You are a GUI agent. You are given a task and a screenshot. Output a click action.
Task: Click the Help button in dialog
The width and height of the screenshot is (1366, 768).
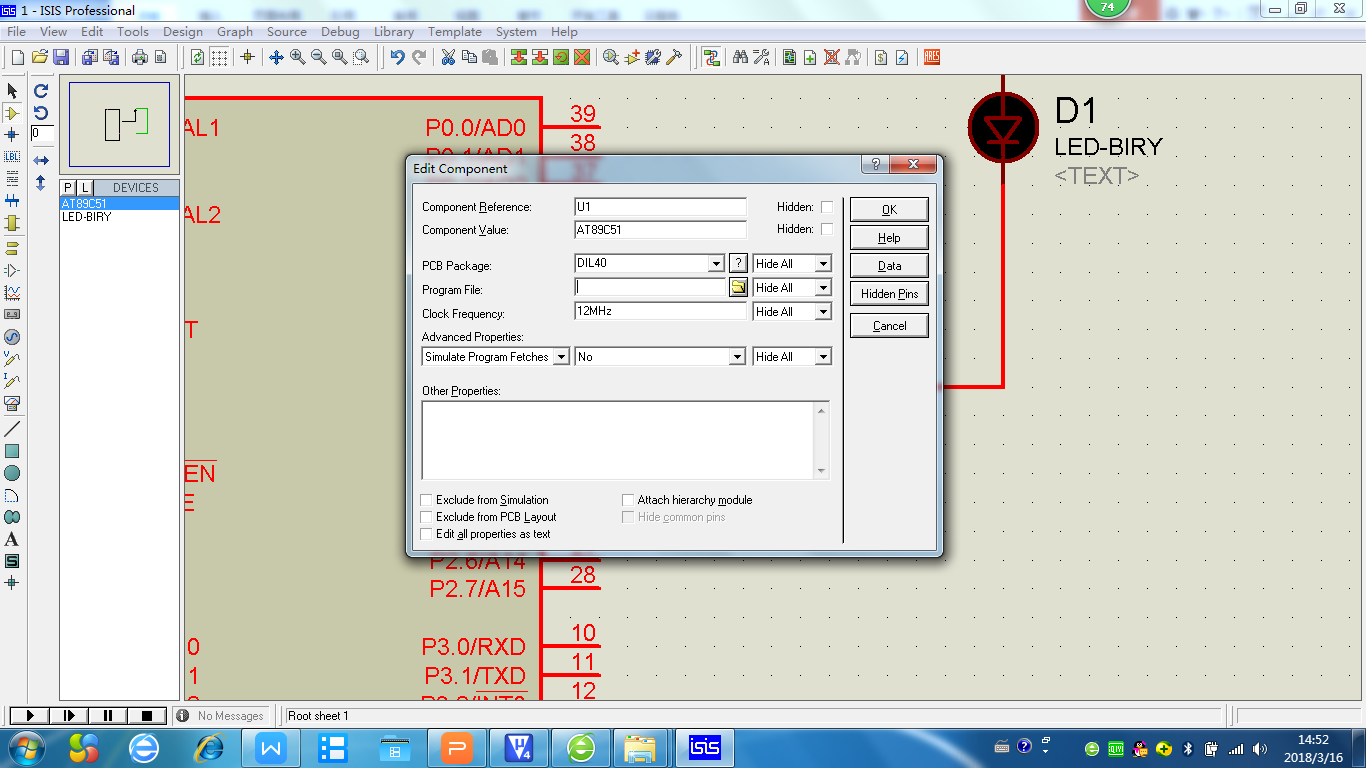pyautogui.click(x=889, y=238)
